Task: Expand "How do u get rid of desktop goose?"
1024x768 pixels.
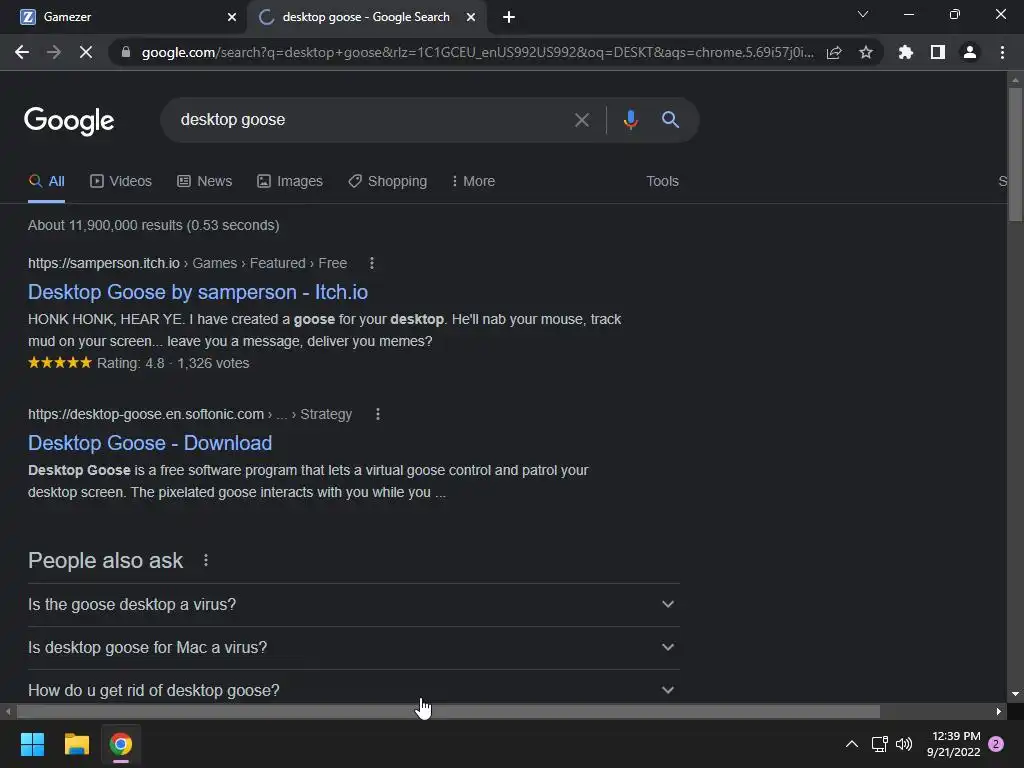Action: [x=353, y=690]
